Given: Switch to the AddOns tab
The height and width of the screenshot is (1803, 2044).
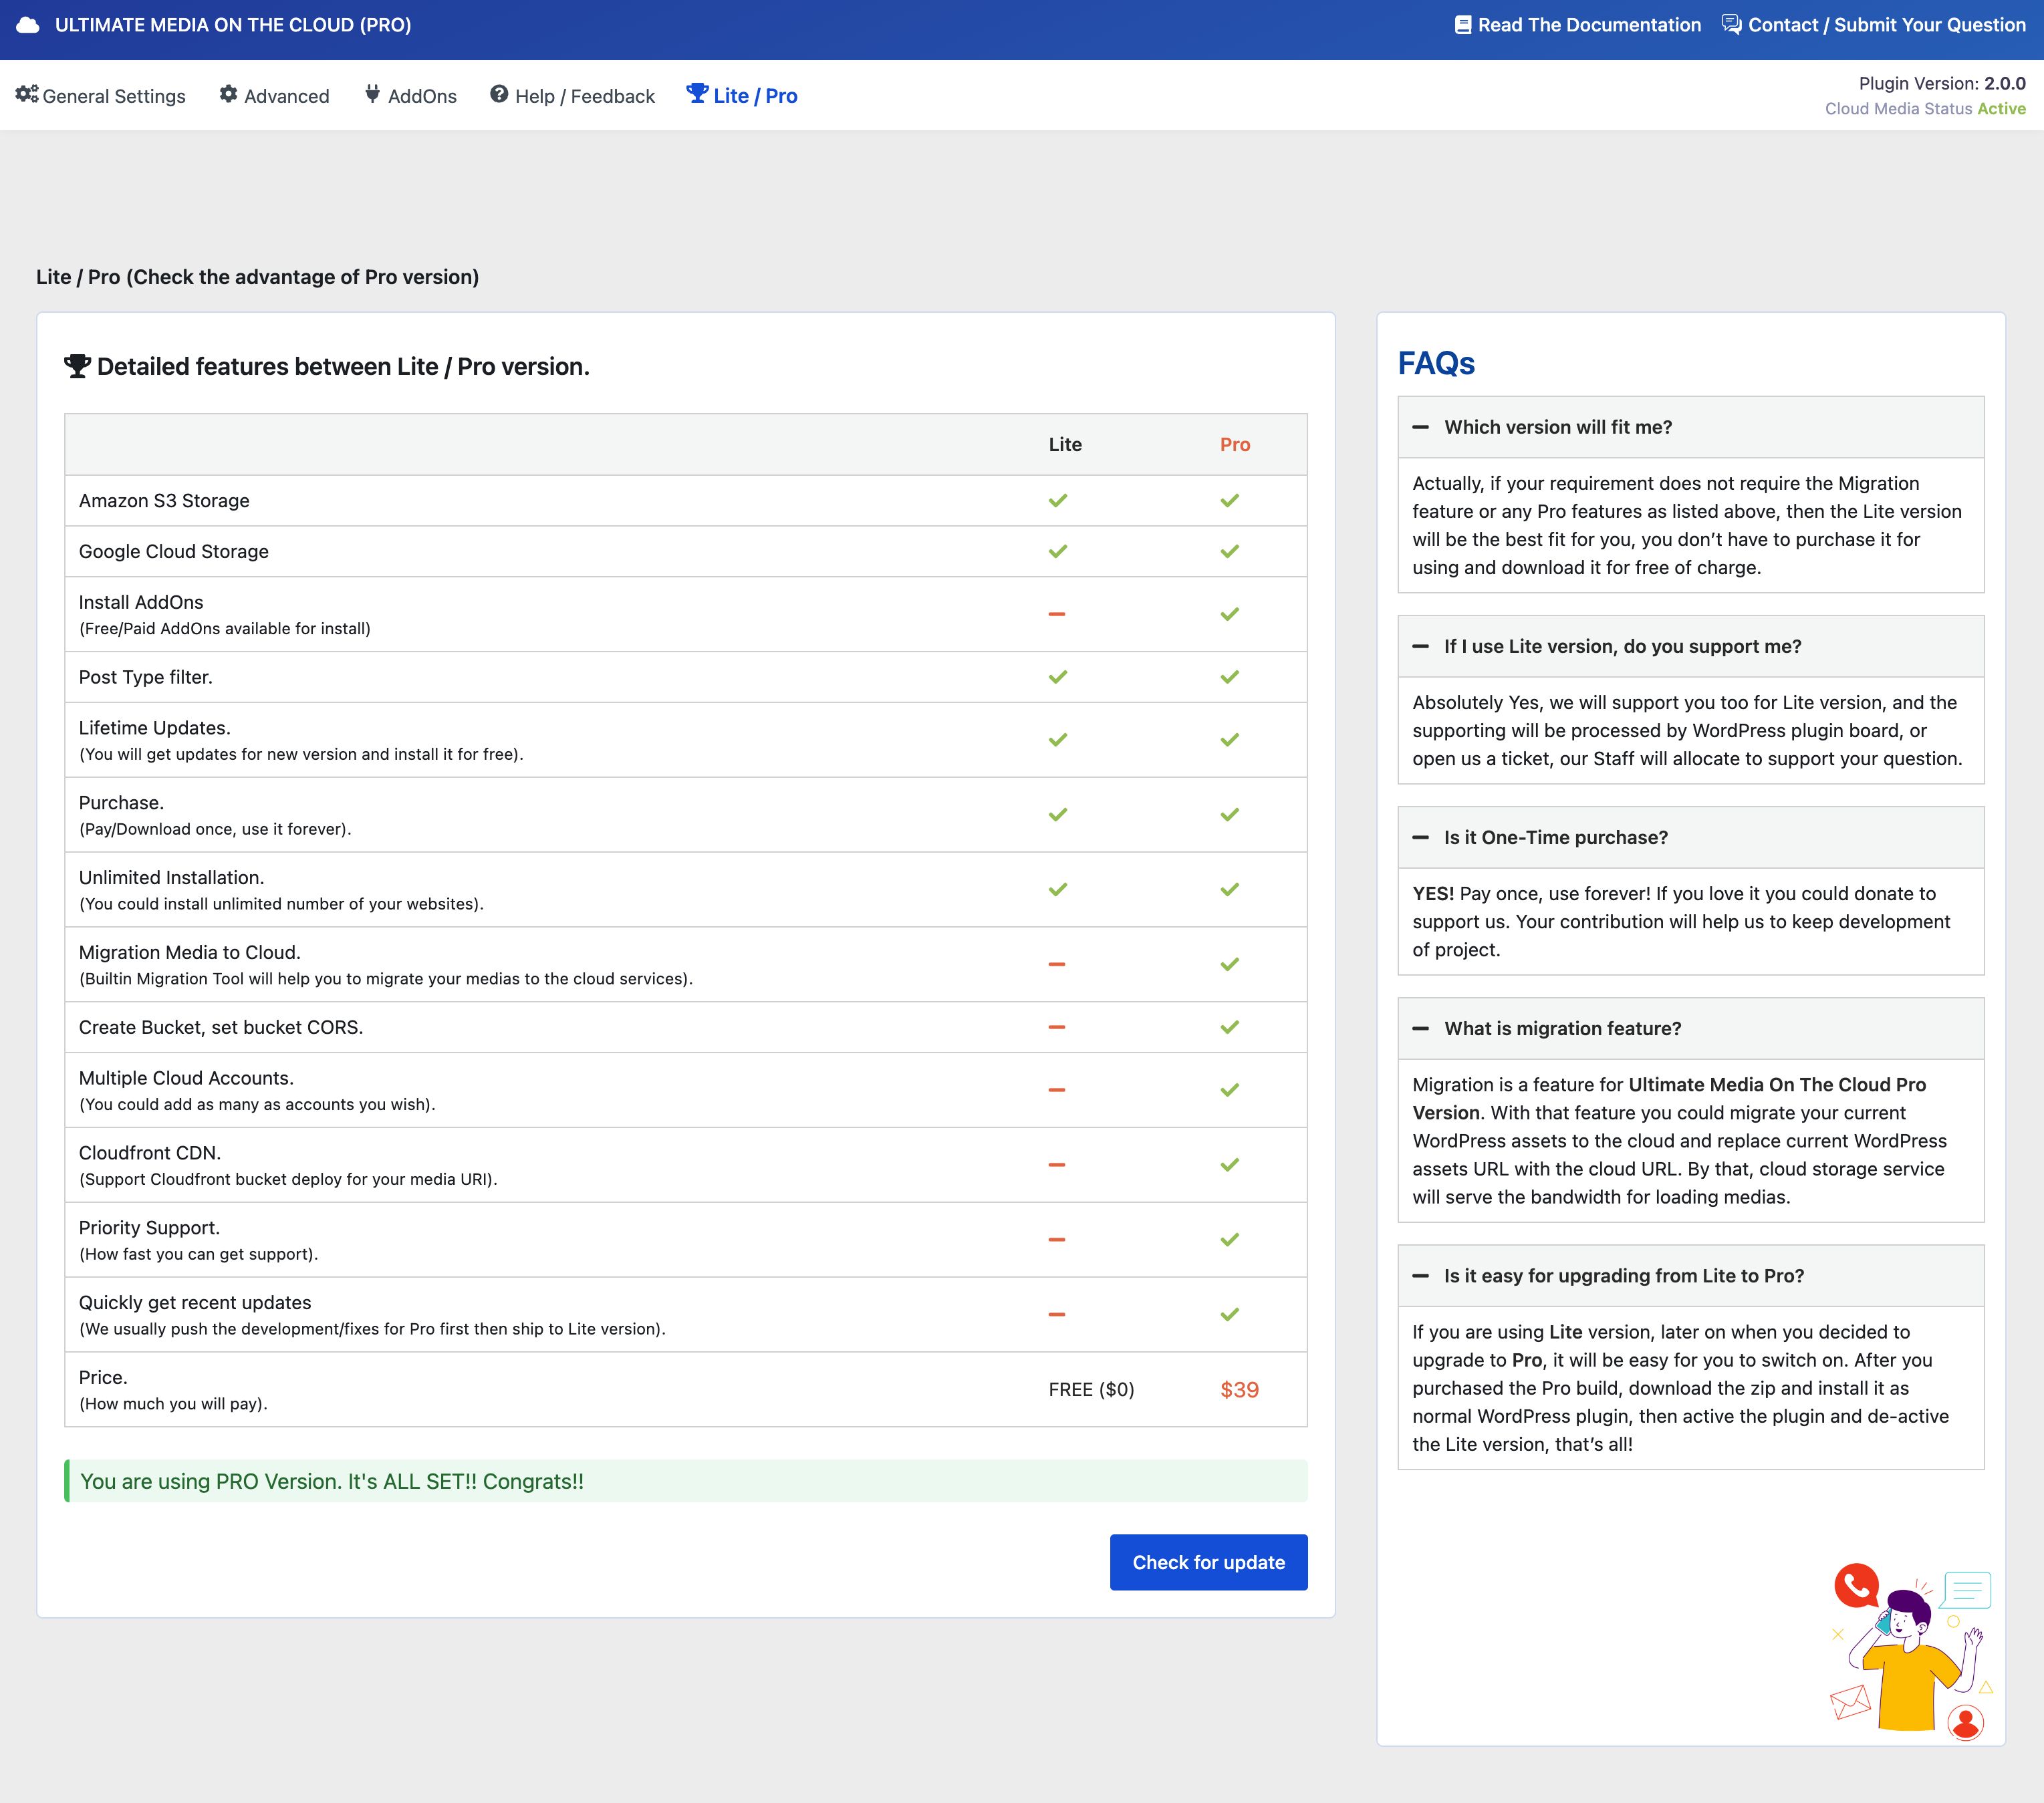Looking at the screenshot, I should click(x=410, y=95).
